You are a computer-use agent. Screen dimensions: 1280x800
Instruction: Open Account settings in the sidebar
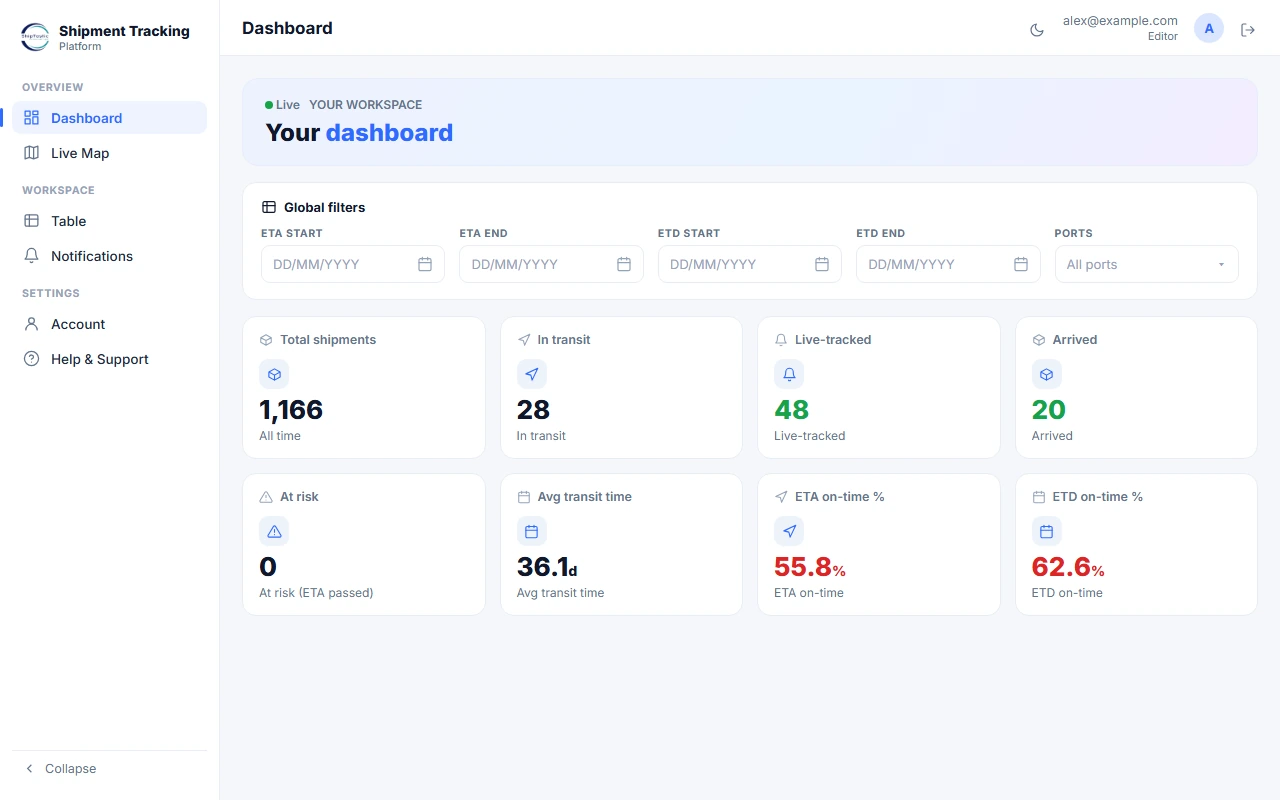point(109,324)
